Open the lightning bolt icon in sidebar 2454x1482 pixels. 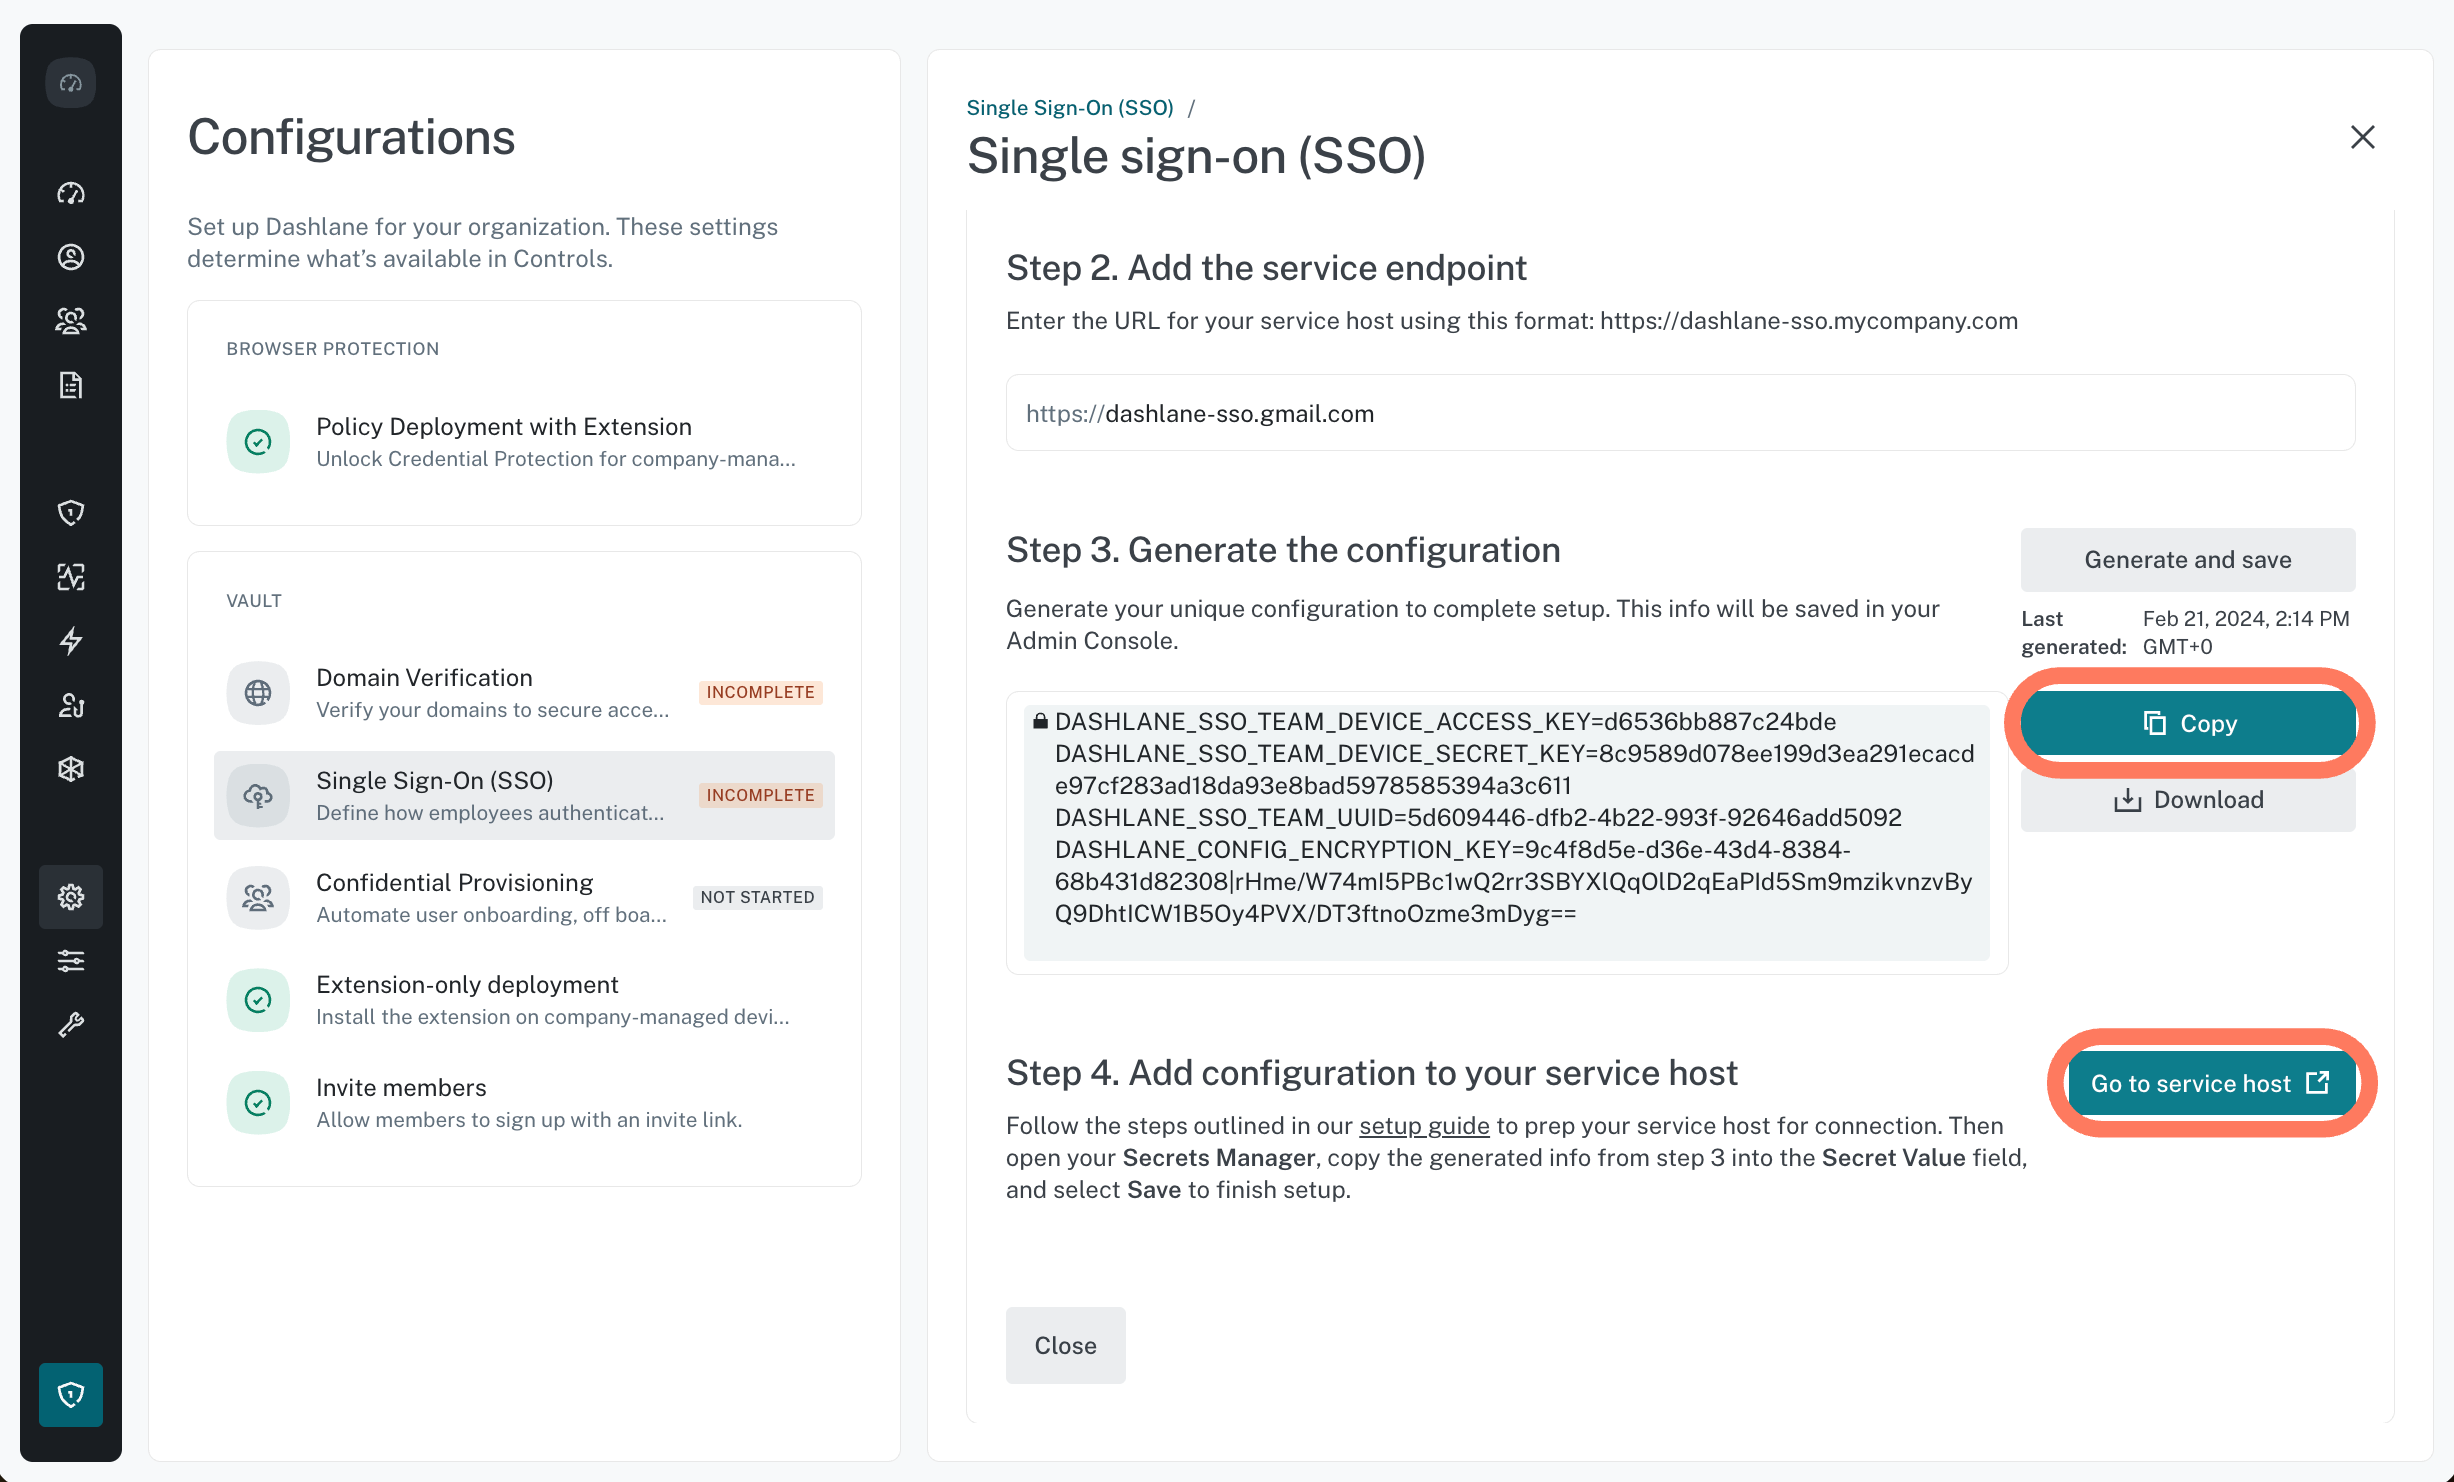coord(71,641)
